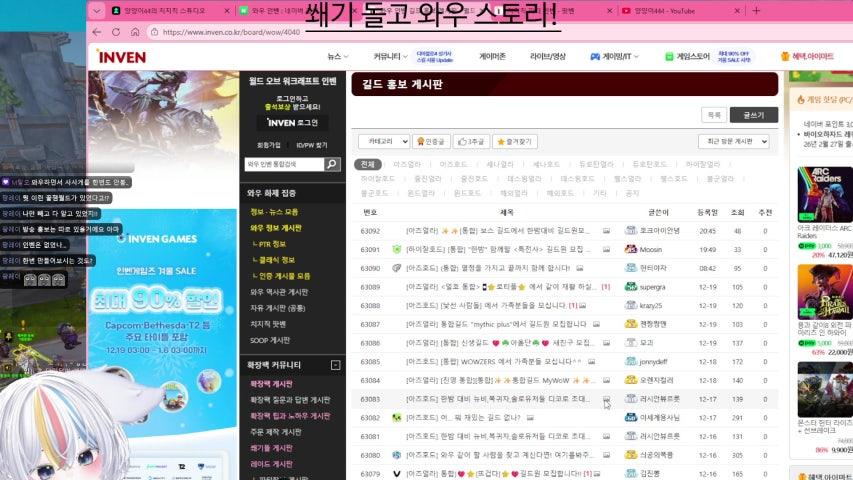The image size is (853, 480).
Task: Filter by 인증글 medal button
Action: 431,141
